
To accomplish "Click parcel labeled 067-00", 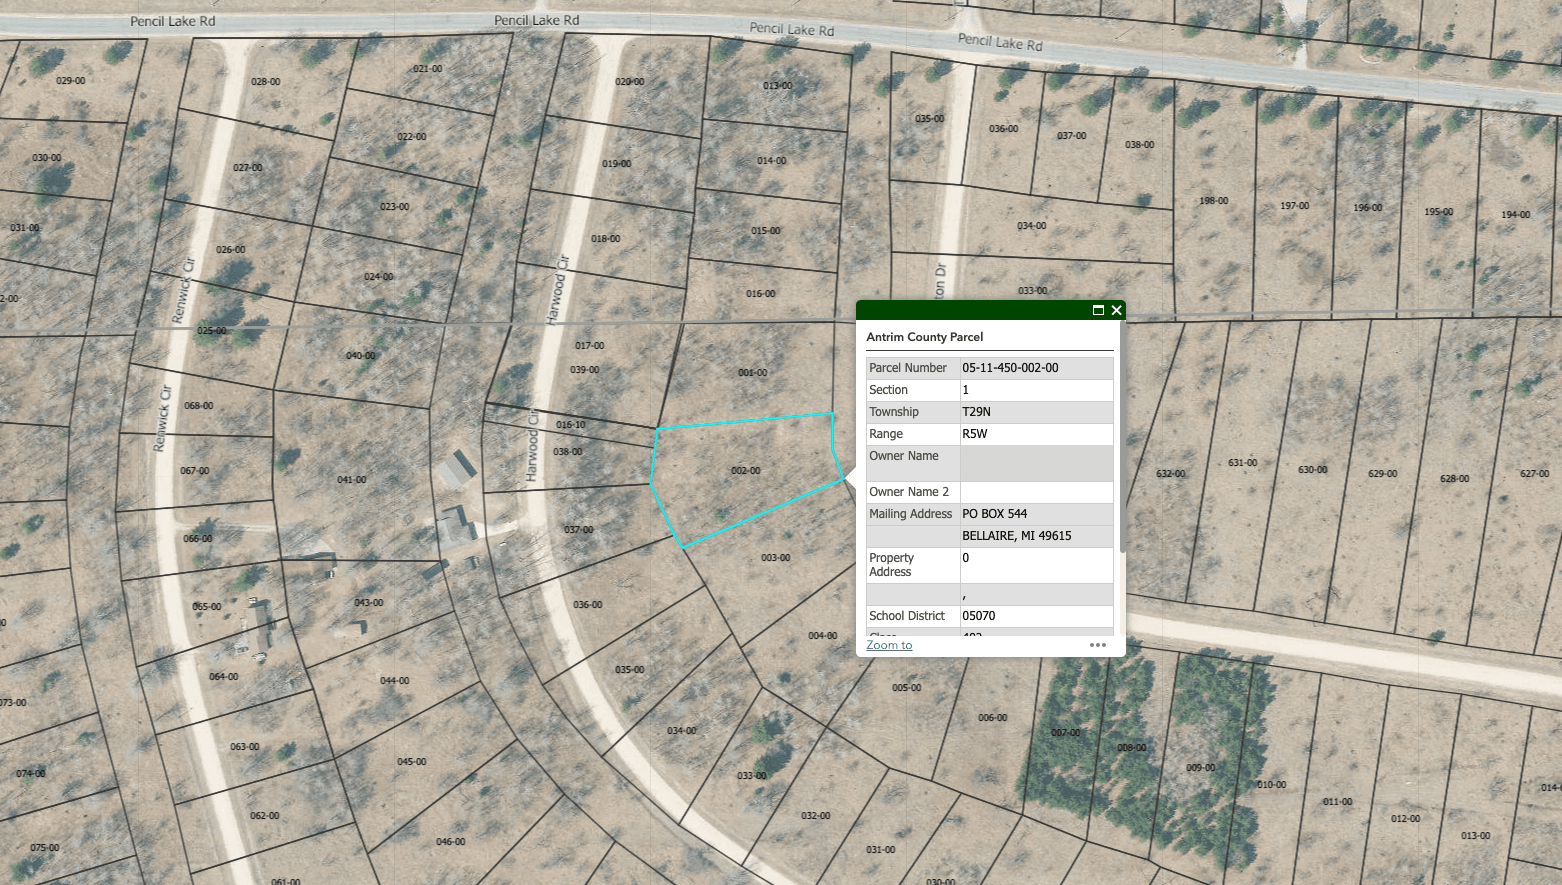I will coord(194,471).
